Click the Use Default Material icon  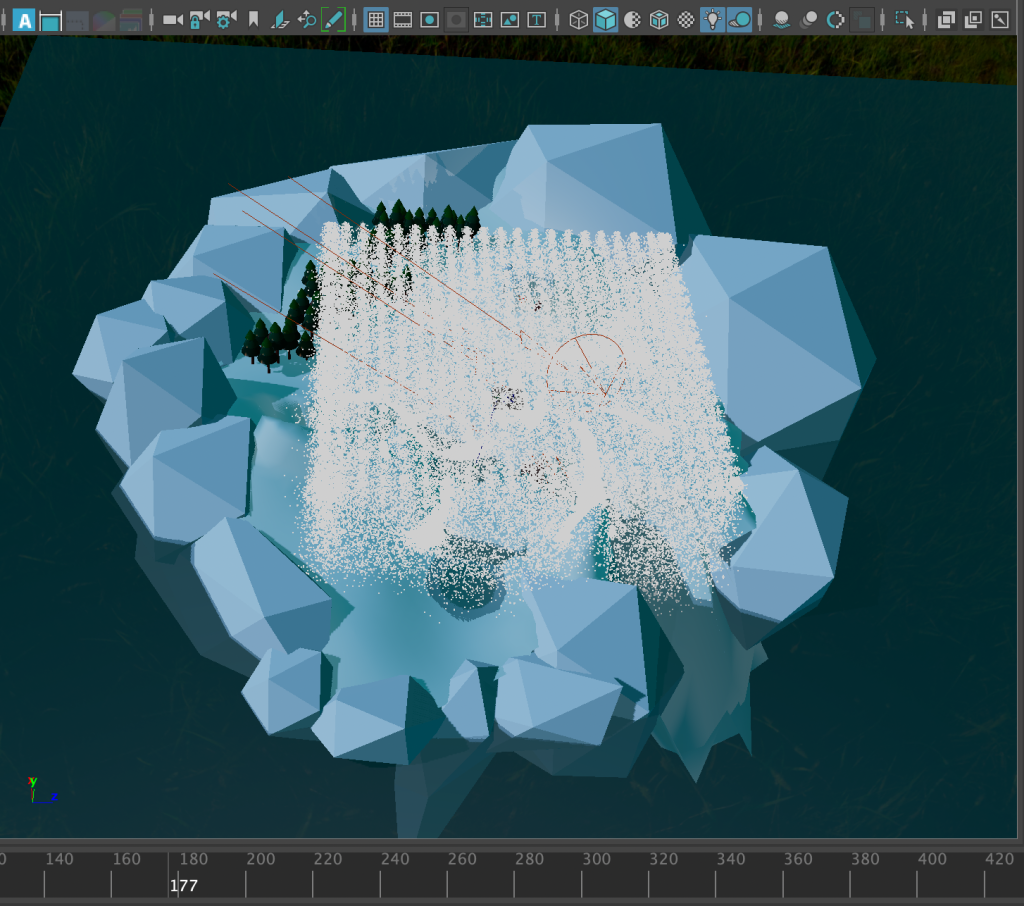coord(632,20)
